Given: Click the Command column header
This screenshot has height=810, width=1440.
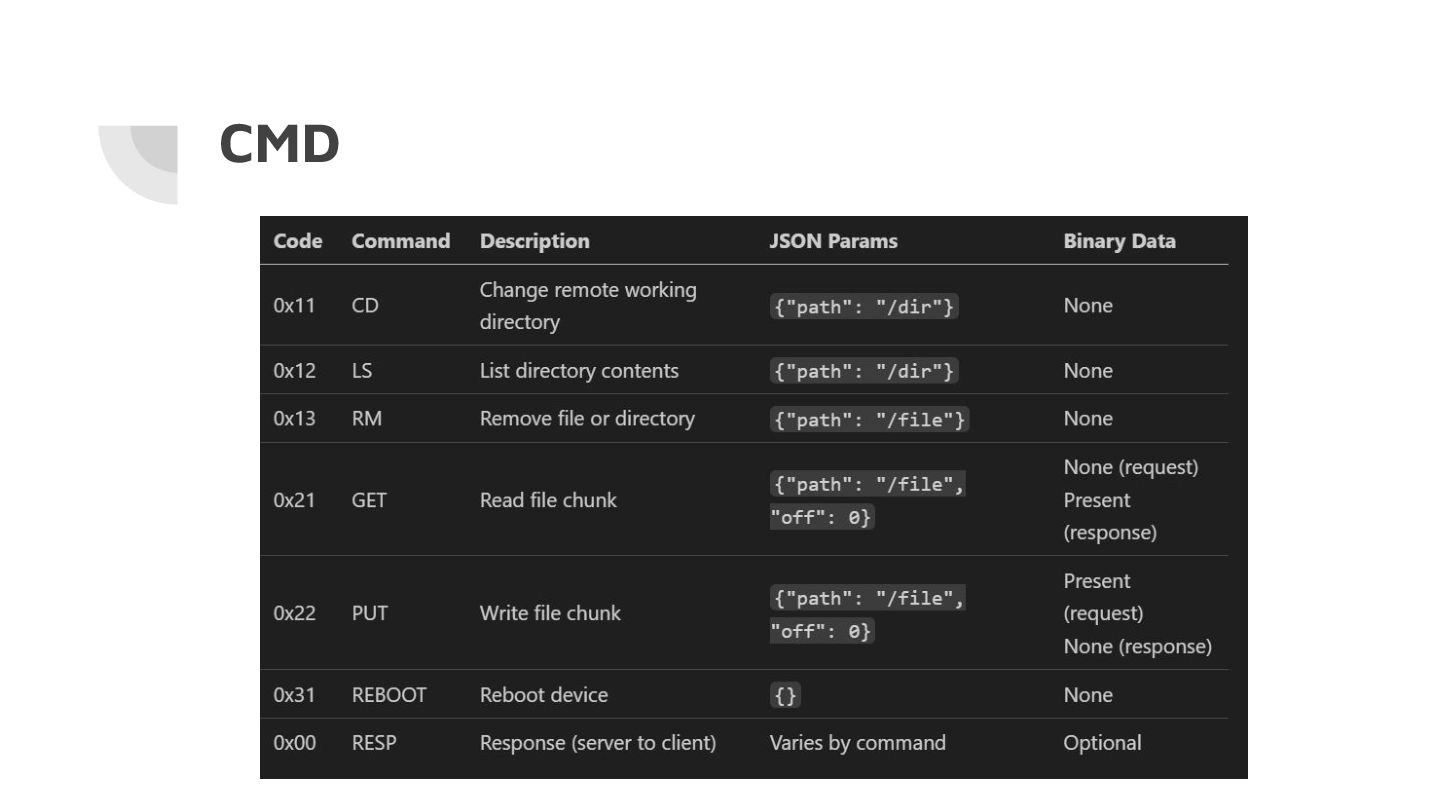Looking at the screenshot, I should pyautogui.click(x=400, y=241).
